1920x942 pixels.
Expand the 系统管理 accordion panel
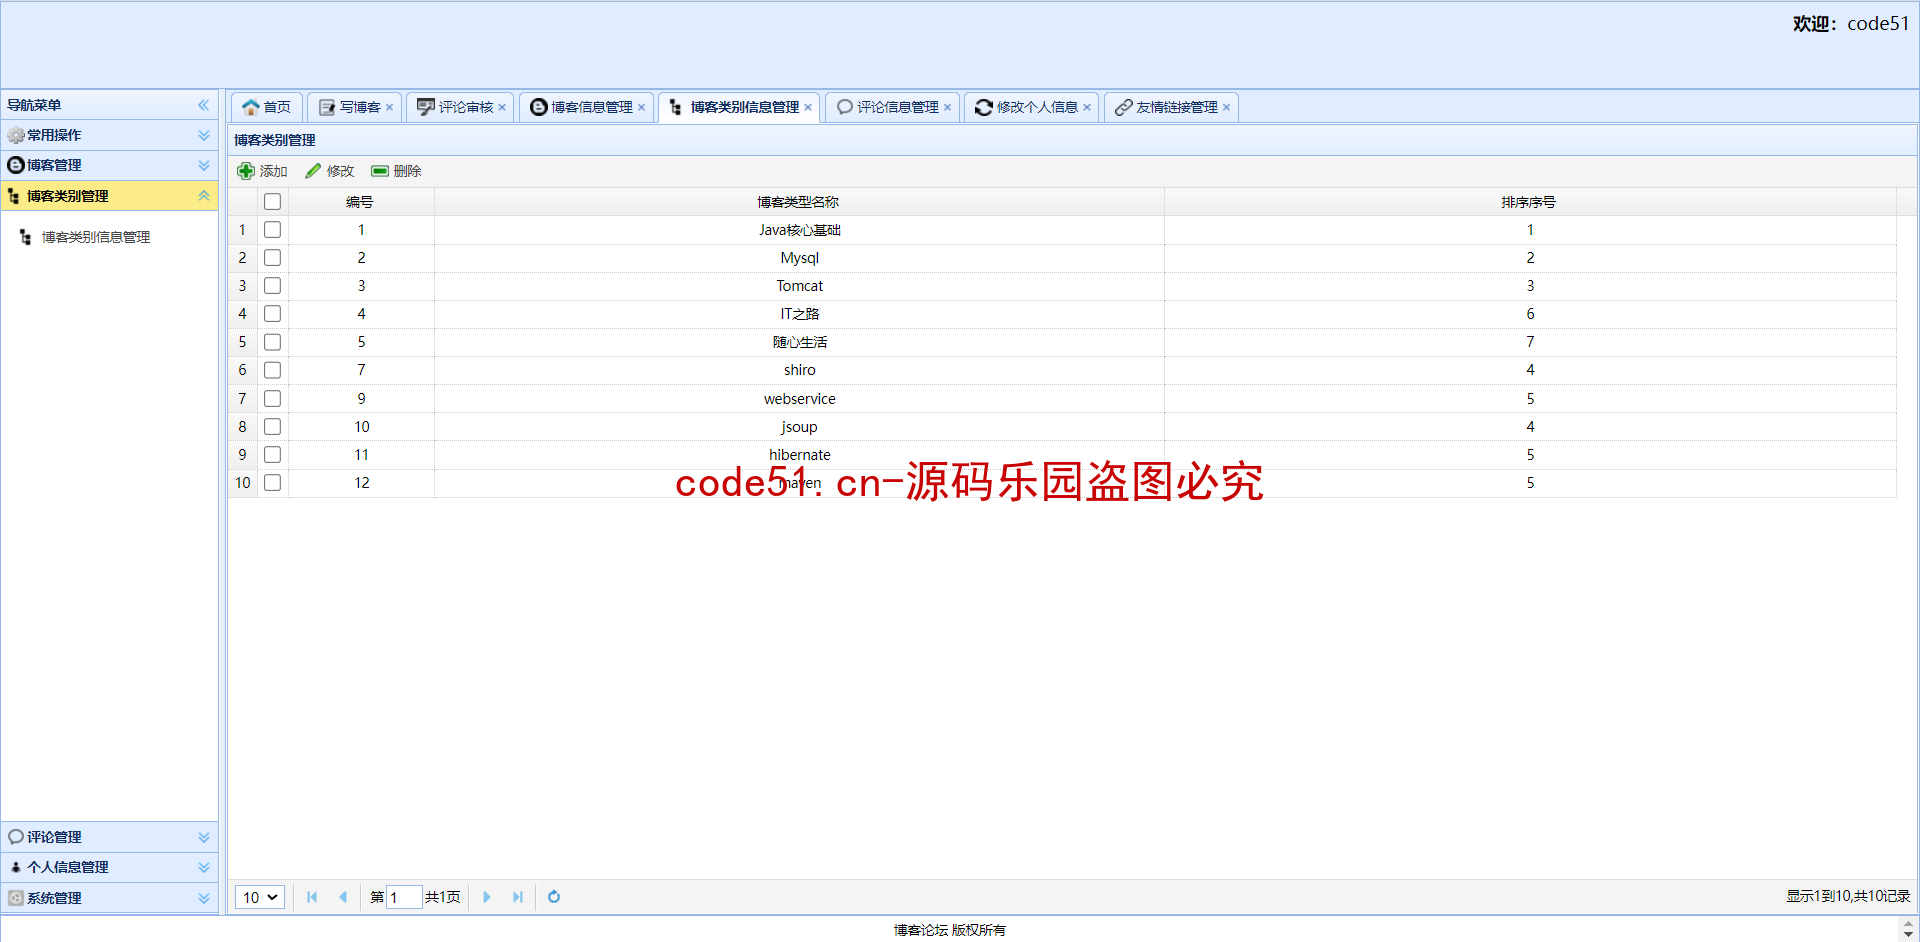tap(204, 898)
